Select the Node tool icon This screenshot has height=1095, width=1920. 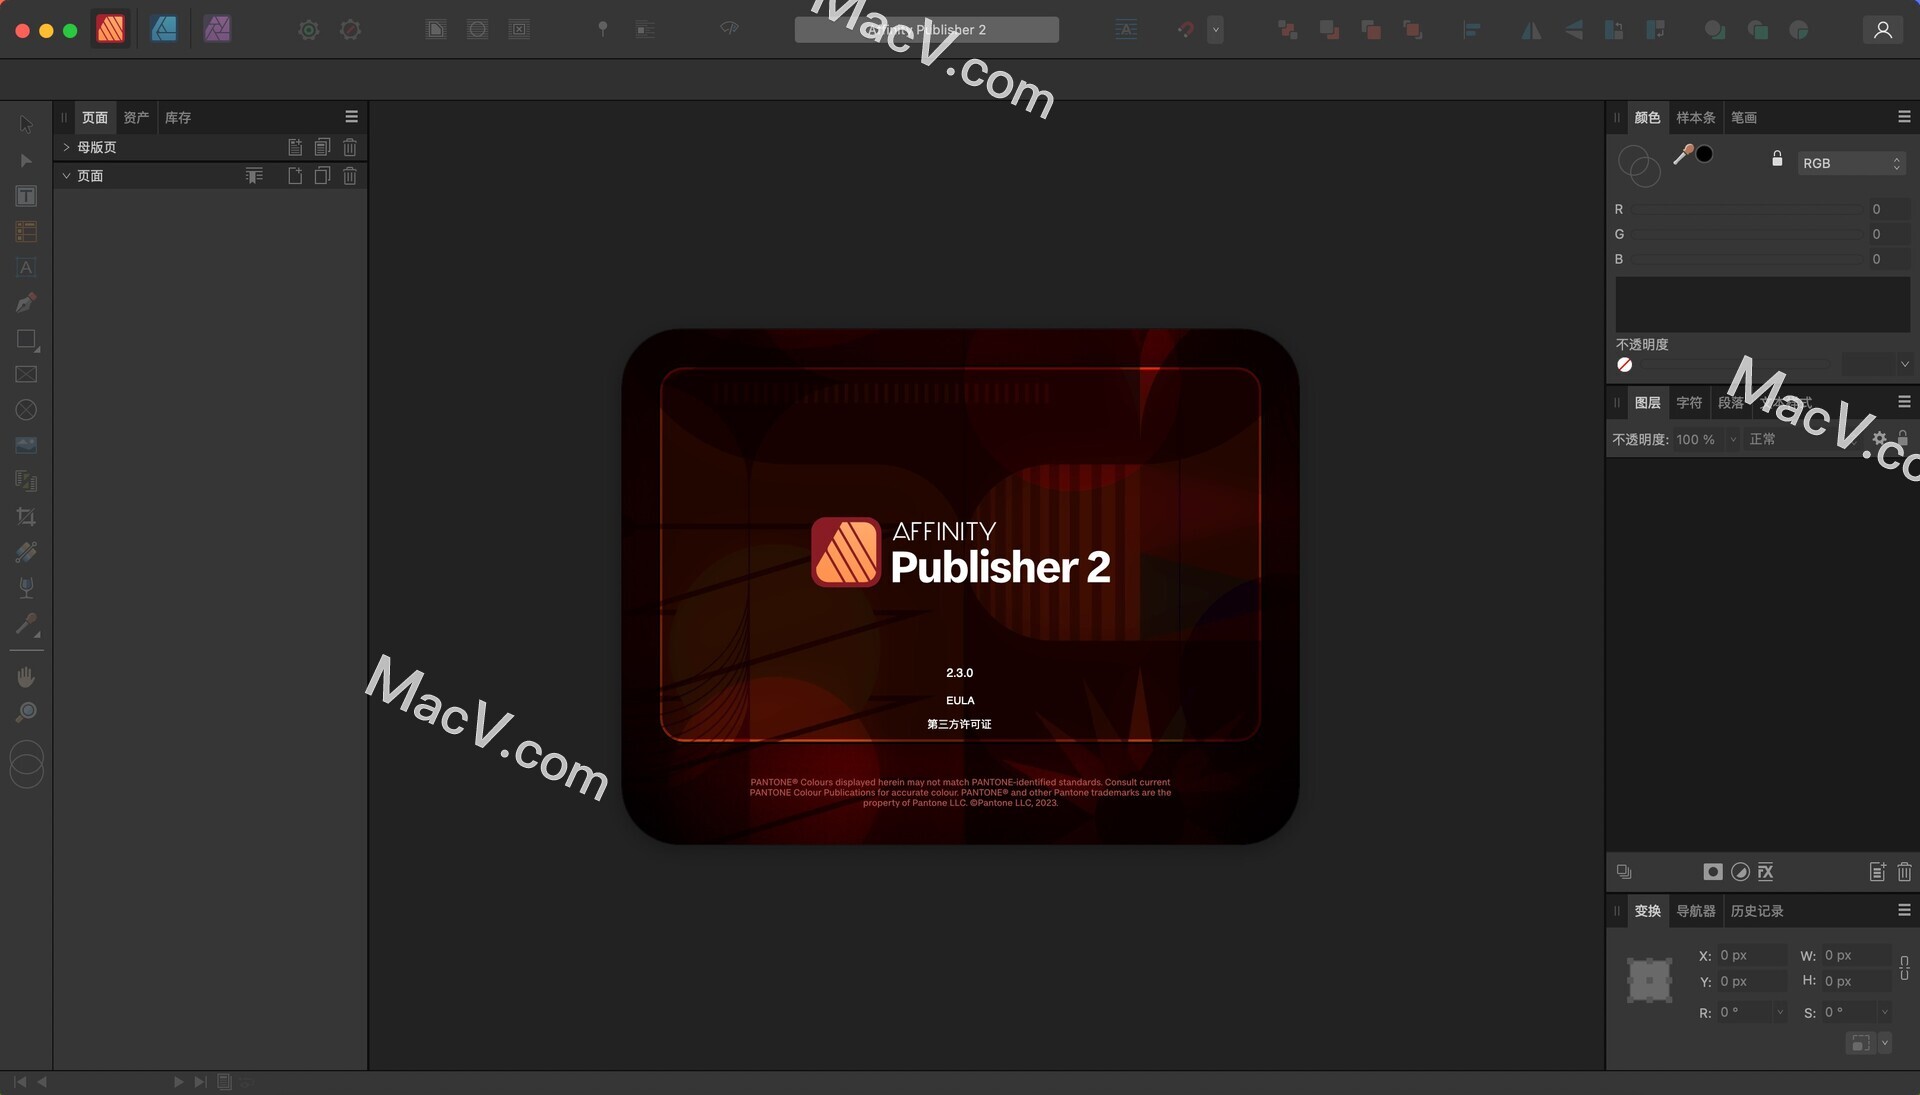(x=24, y=160)
